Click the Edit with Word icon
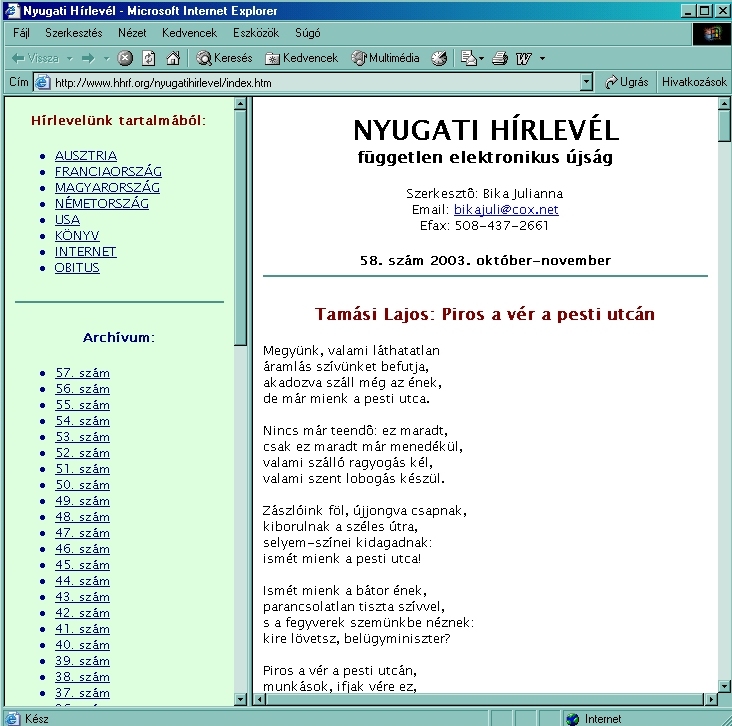The image size is (732, 726). pyautogui.click(x=524, y=58)
